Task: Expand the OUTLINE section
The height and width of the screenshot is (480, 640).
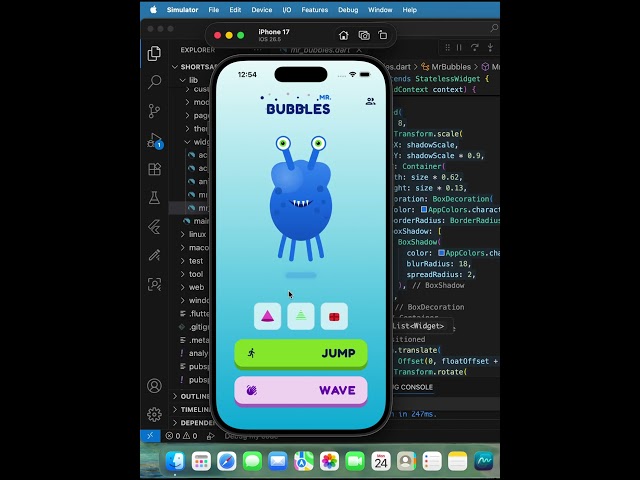Action: point(191,396)
